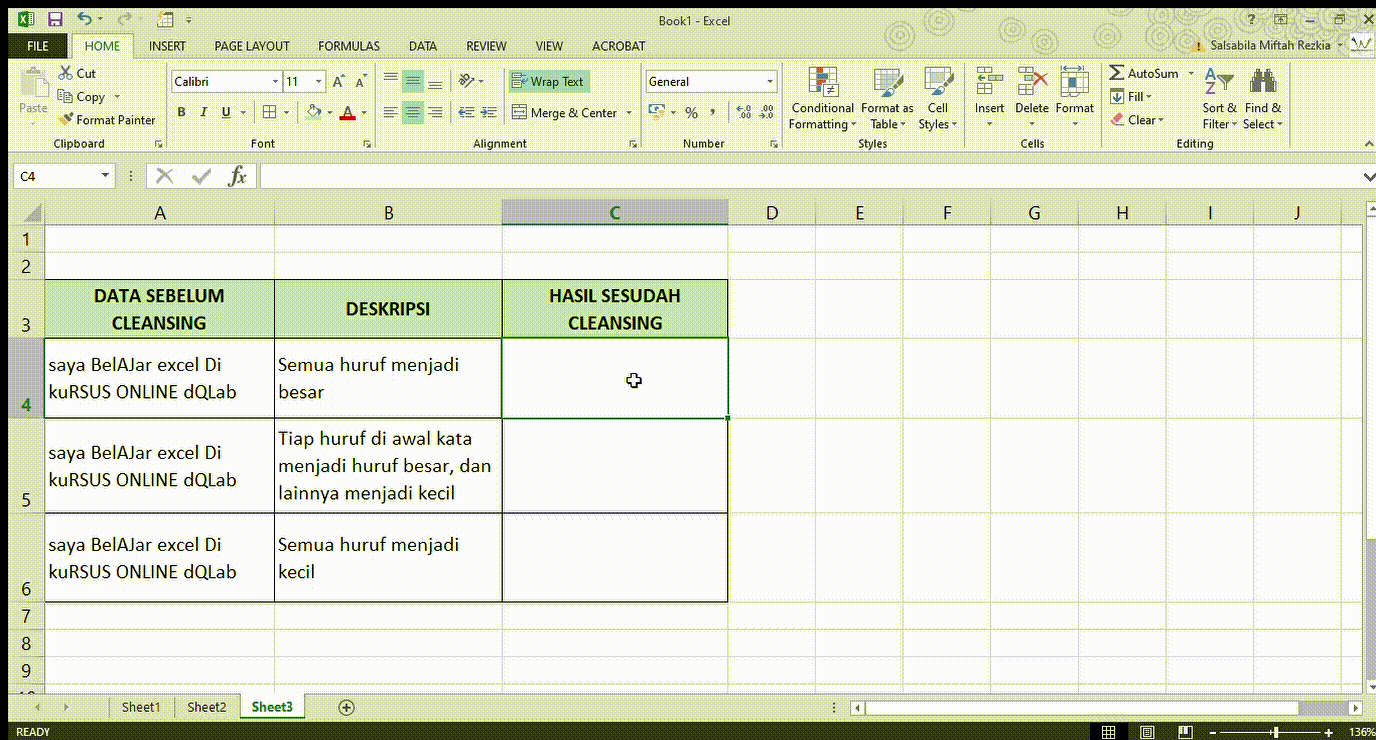Click the Find & Select binoculars icon

tap(1262, 78)
